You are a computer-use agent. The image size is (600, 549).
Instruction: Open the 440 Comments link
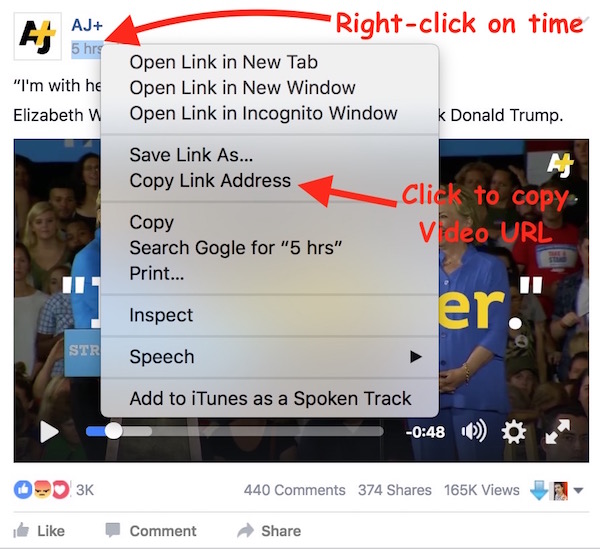point(294,490)
